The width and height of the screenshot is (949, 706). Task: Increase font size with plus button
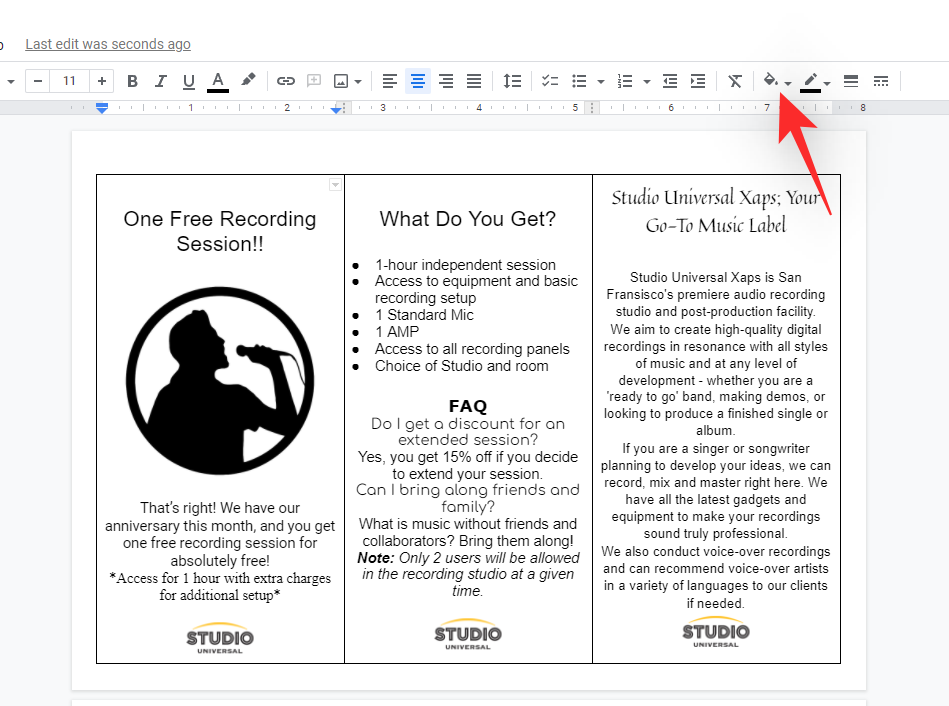click(x=103, y=81)
